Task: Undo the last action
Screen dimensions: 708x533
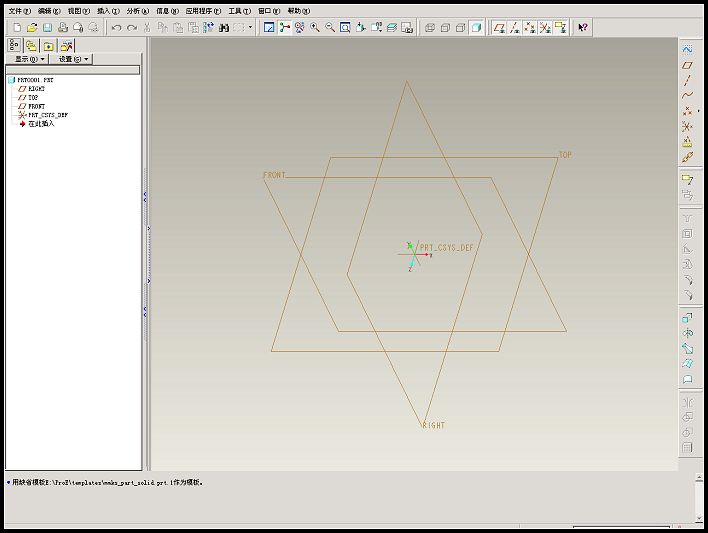Action: pyautogui.click(x=116, y=28)
